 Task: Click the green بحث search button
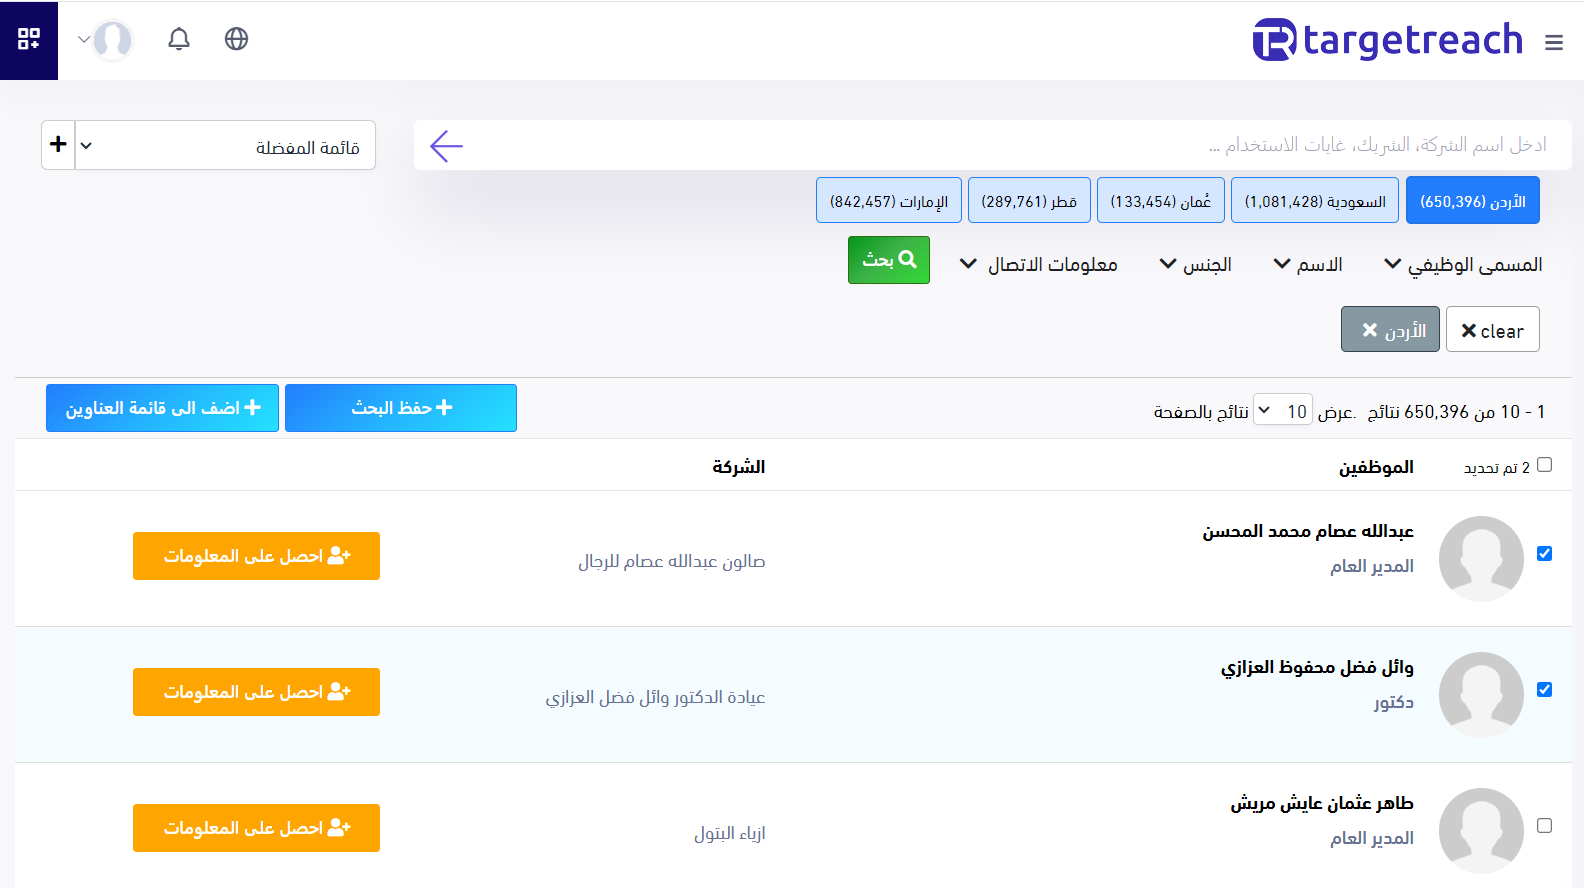click(888, 260)
